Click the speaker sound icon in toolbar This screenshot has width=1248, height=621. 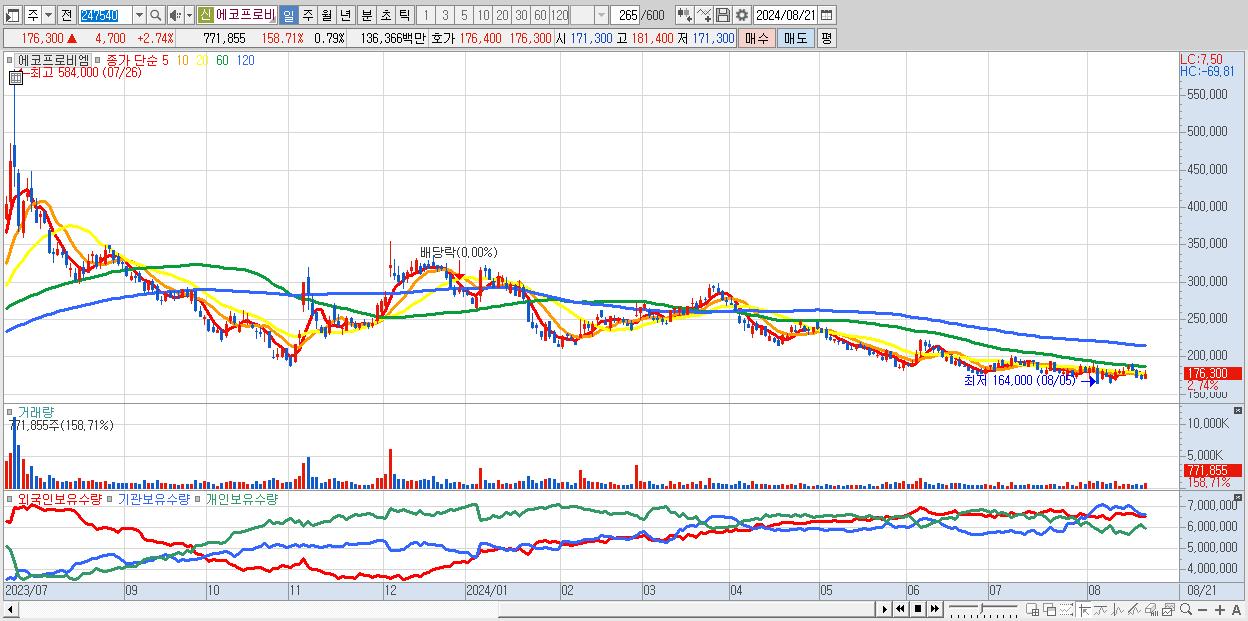coord(174,15)
